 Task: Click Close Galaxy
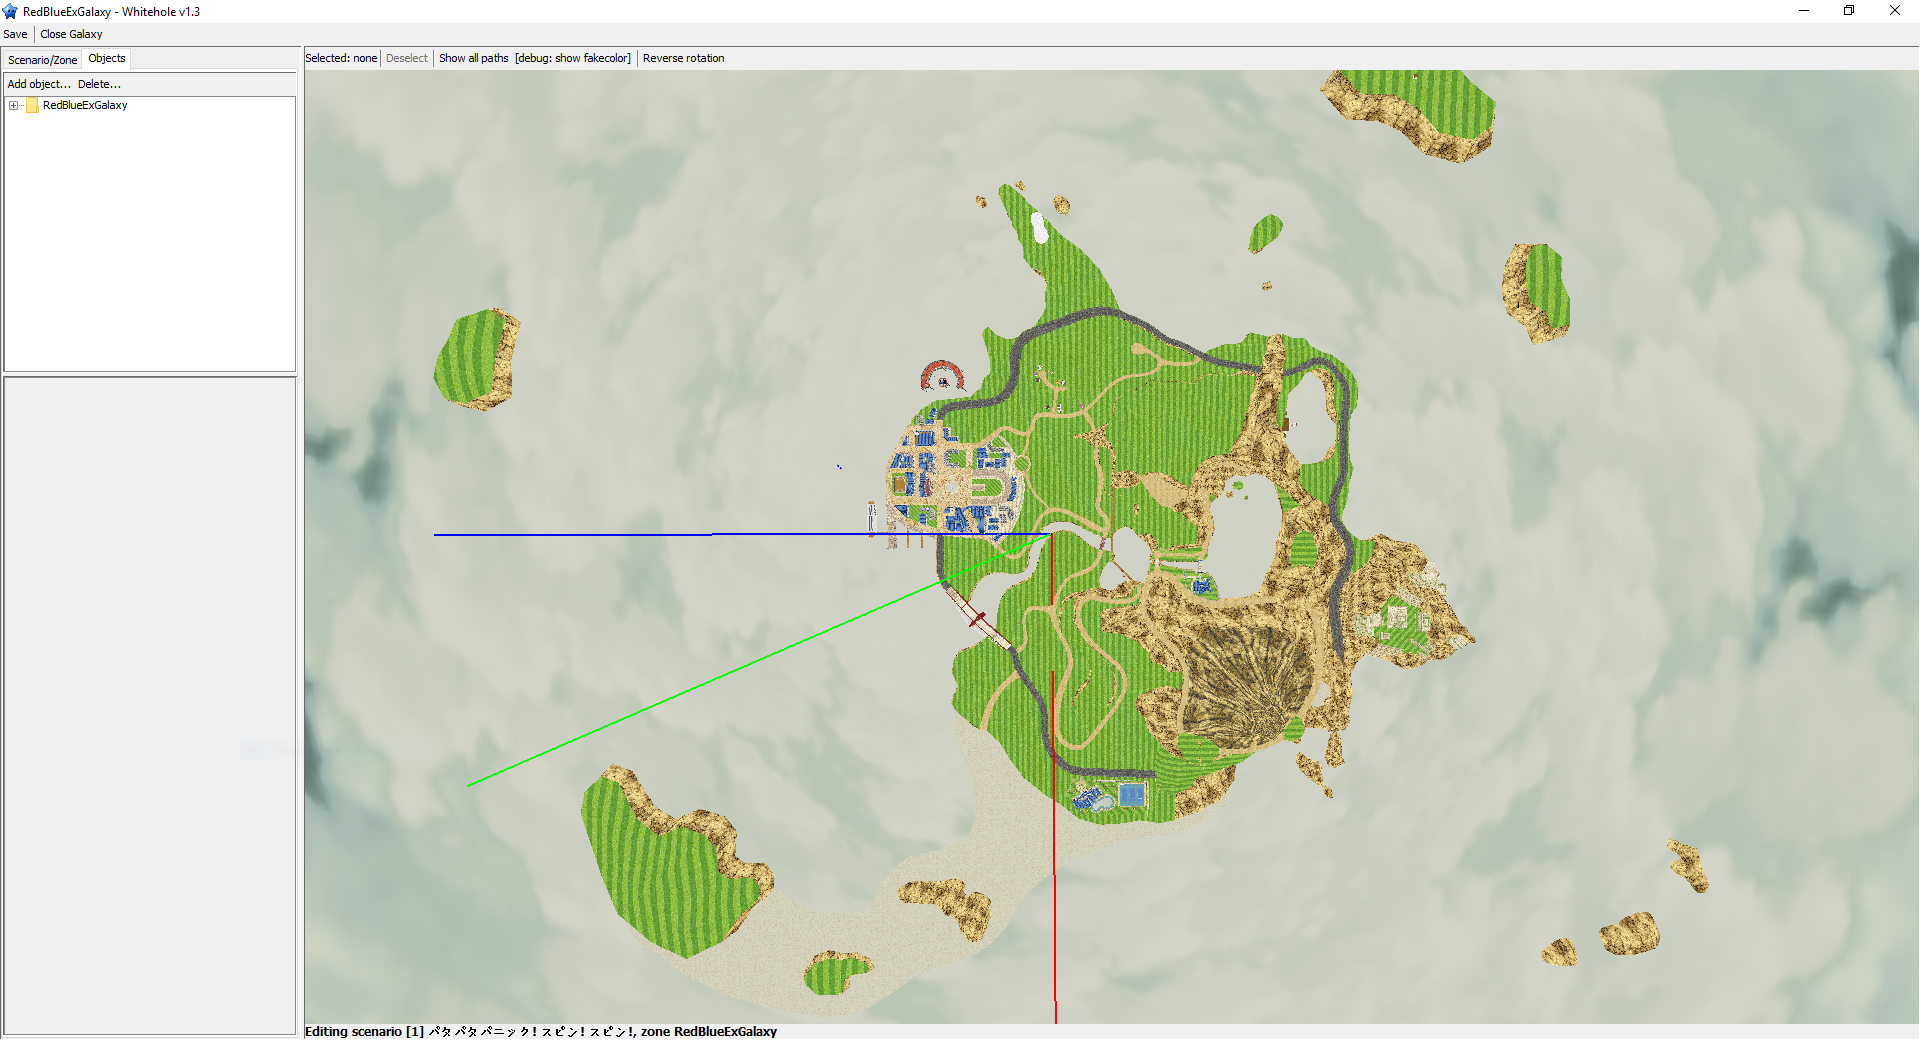(71, 34)
